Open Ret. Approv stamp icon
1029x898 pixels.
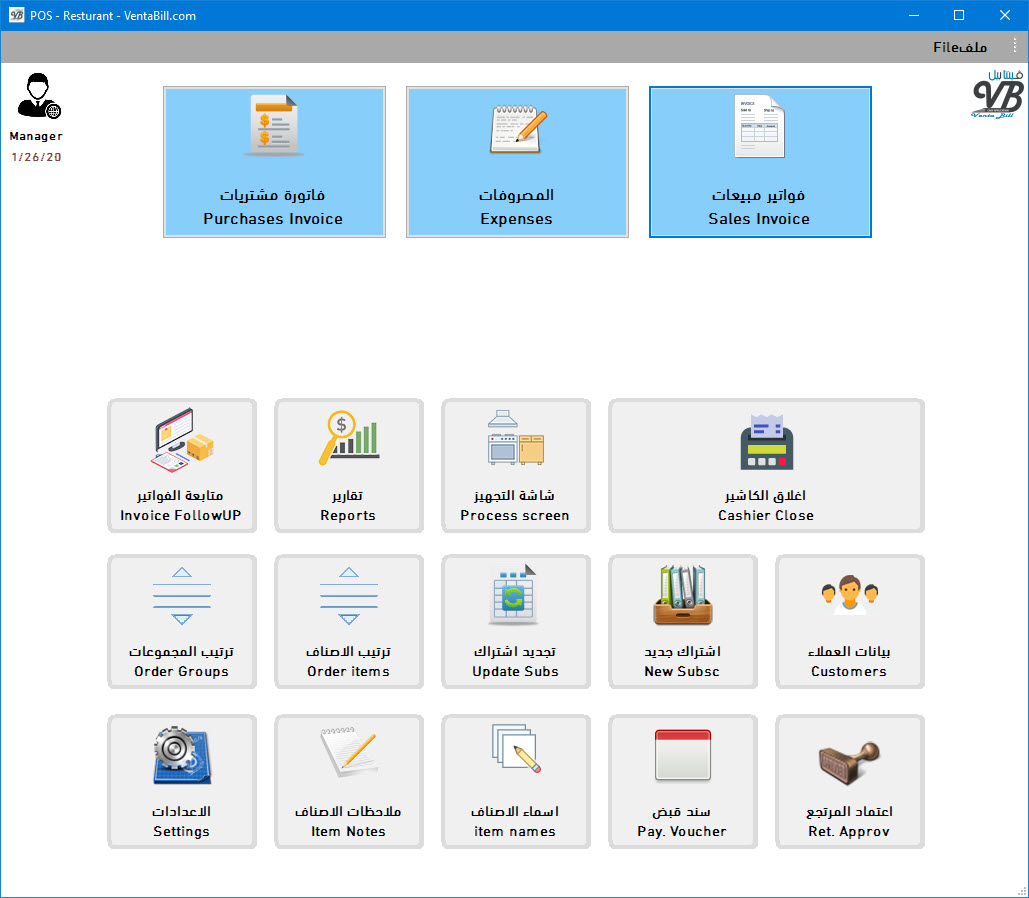849,763
